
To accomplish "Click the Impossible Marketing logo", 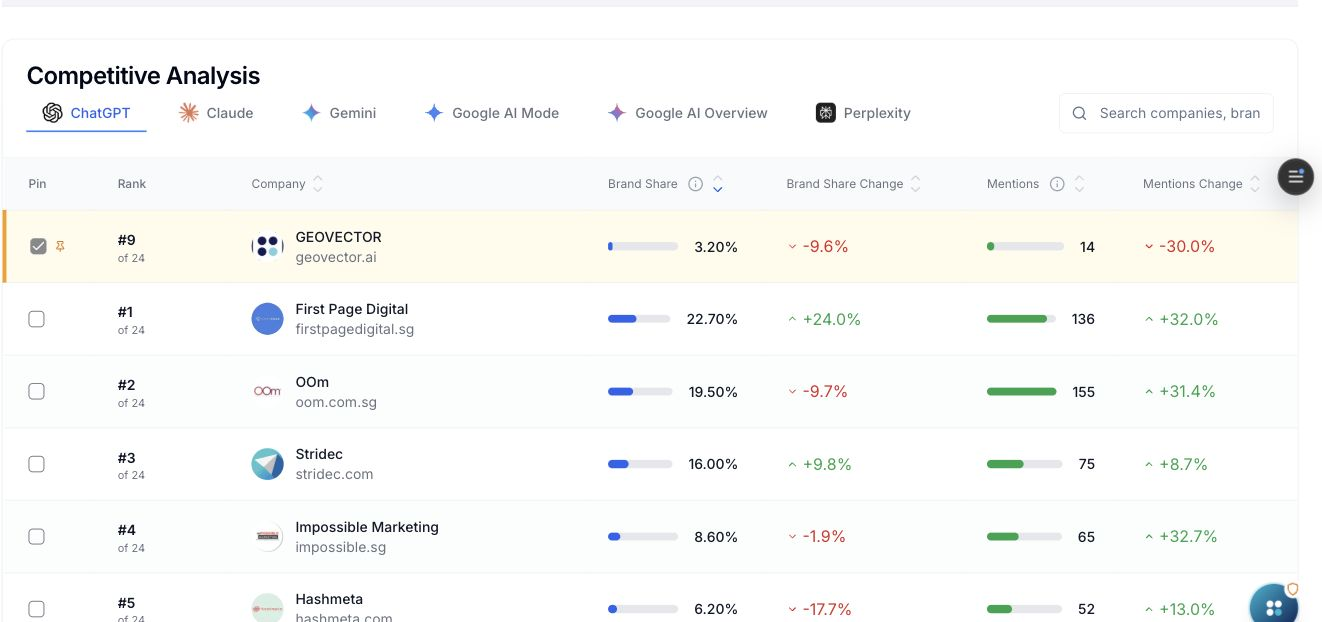I will [267, 536].
